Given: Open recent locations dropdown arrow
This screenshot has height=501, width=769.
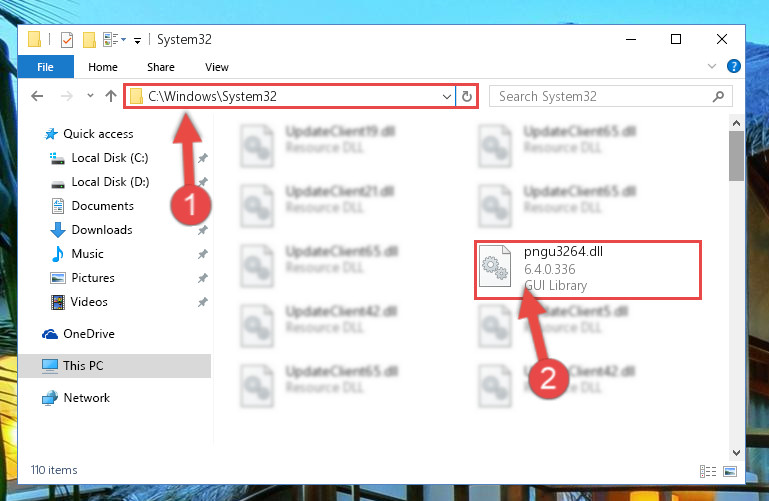Looking at the screenshot, I should [x=90, y=96].
